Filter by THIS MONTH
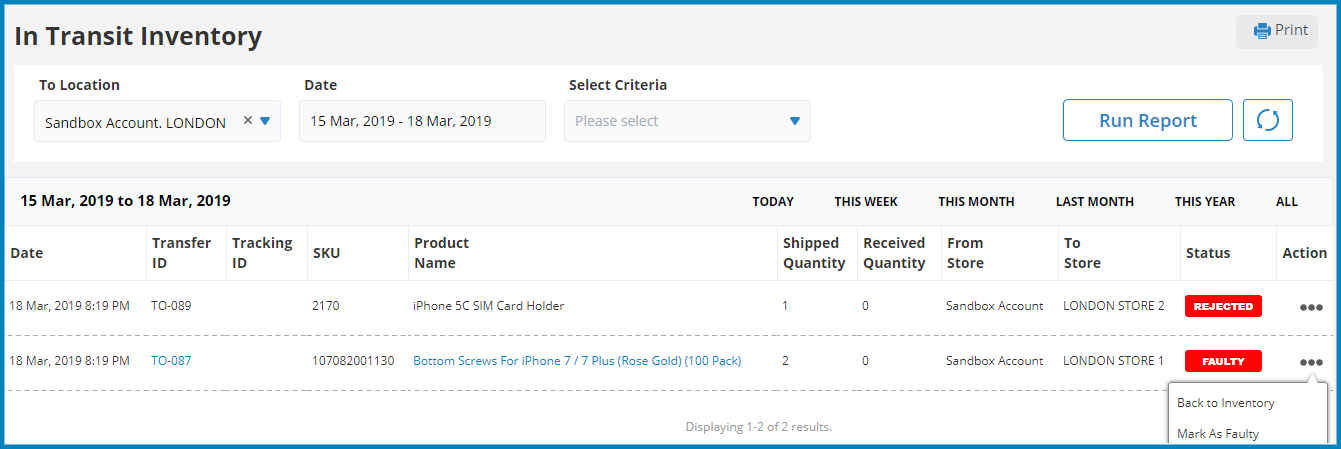The image size is (1341, 449). click(976, 201)
